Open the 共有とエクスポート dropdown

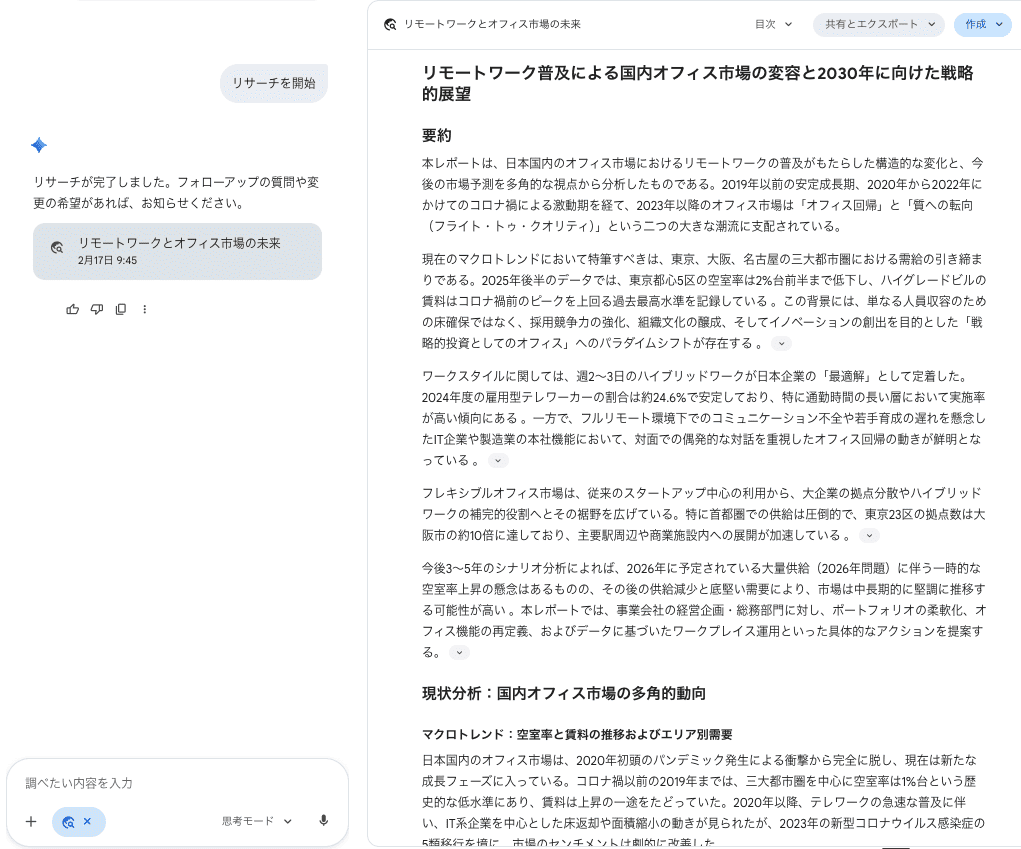pos(878,24)
